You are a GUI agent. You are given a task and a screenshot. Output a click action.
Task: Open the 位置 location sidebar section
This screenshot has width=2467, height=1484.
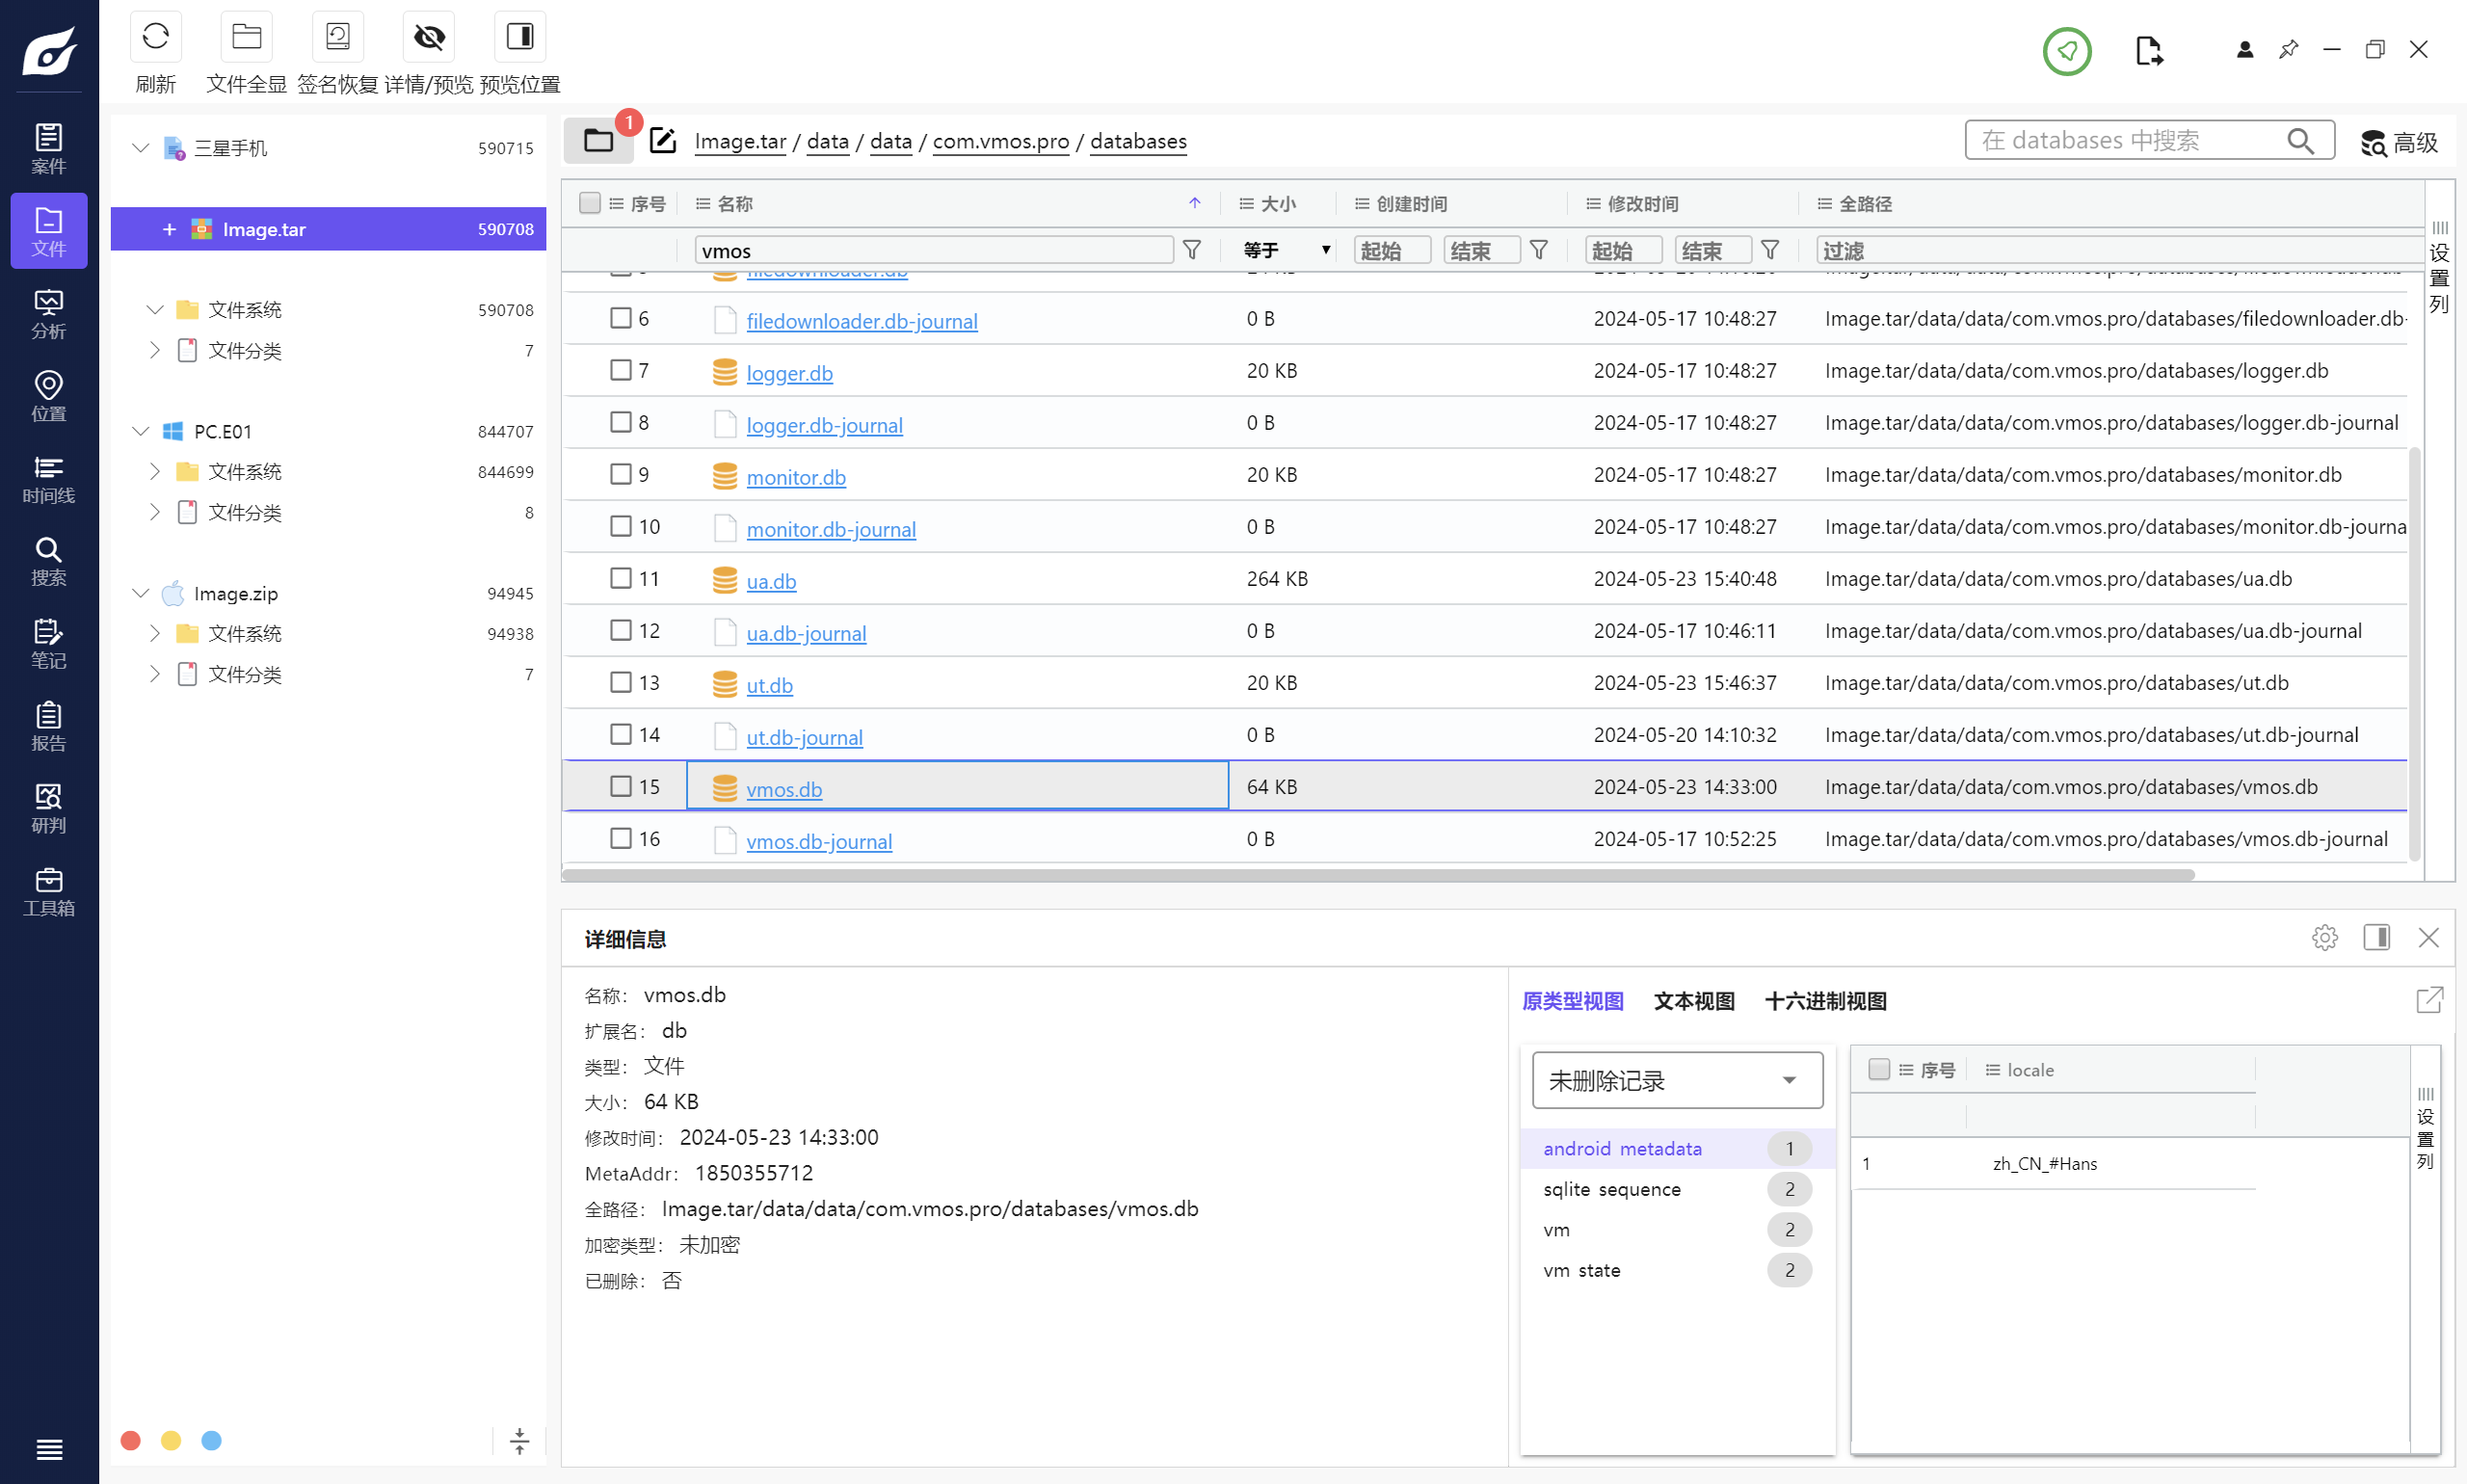coord(49,396)
